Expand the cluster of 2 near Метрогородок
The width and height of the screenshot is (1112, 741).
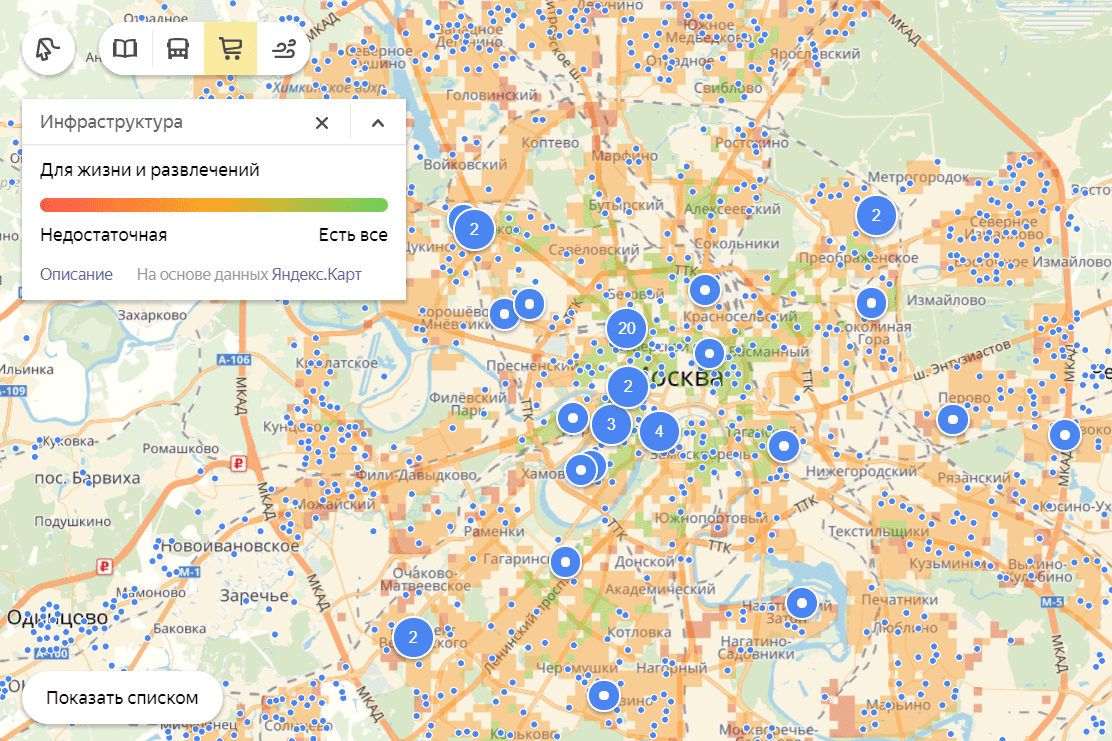pyautogui.click(x=876, y=214)
